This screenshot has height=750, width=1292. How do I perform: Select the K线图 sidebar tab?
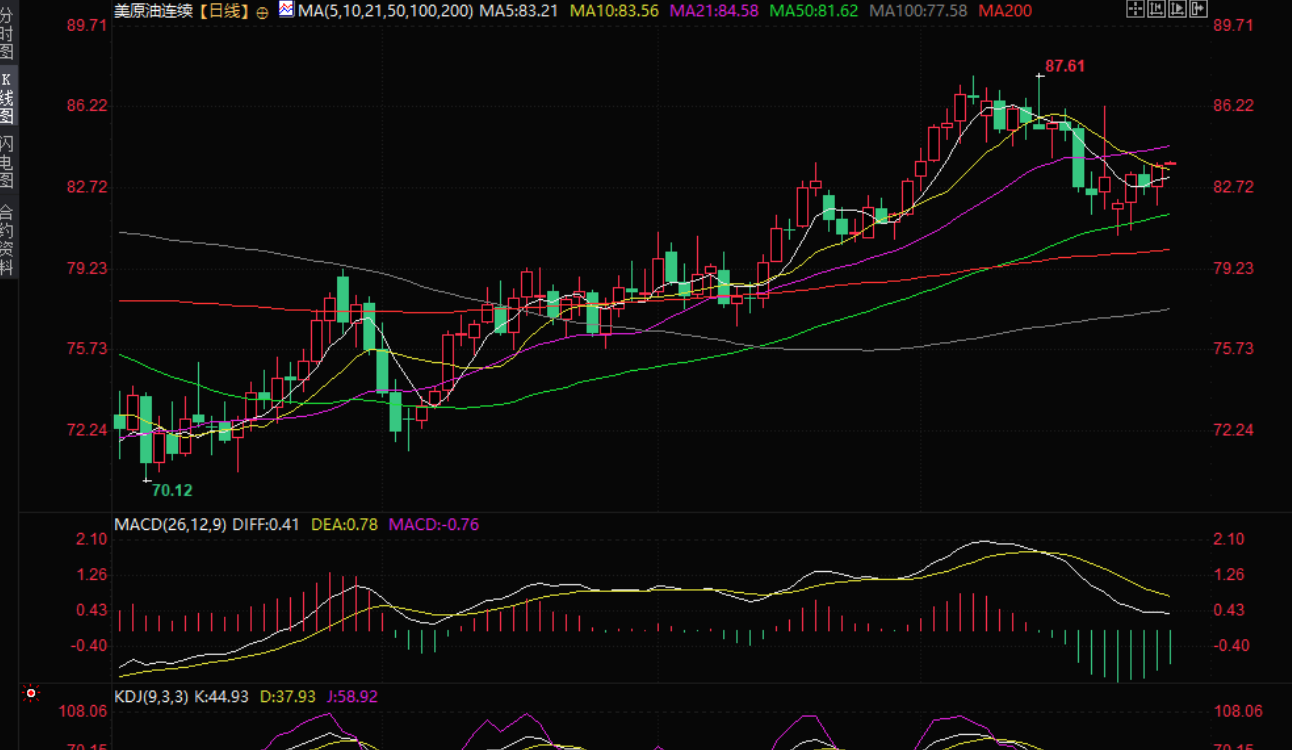(x=8, y=98)
